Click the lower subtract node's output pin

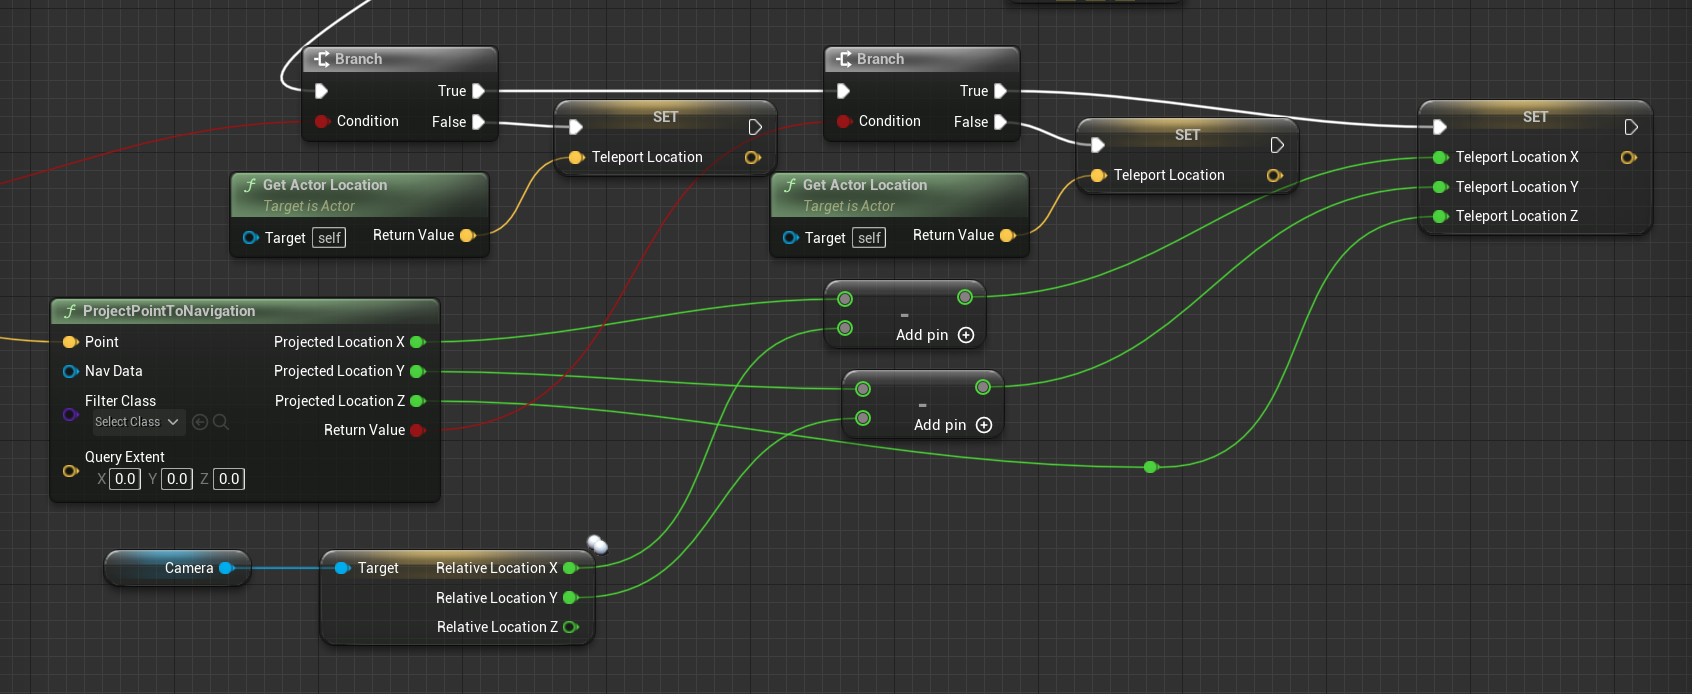983,387
